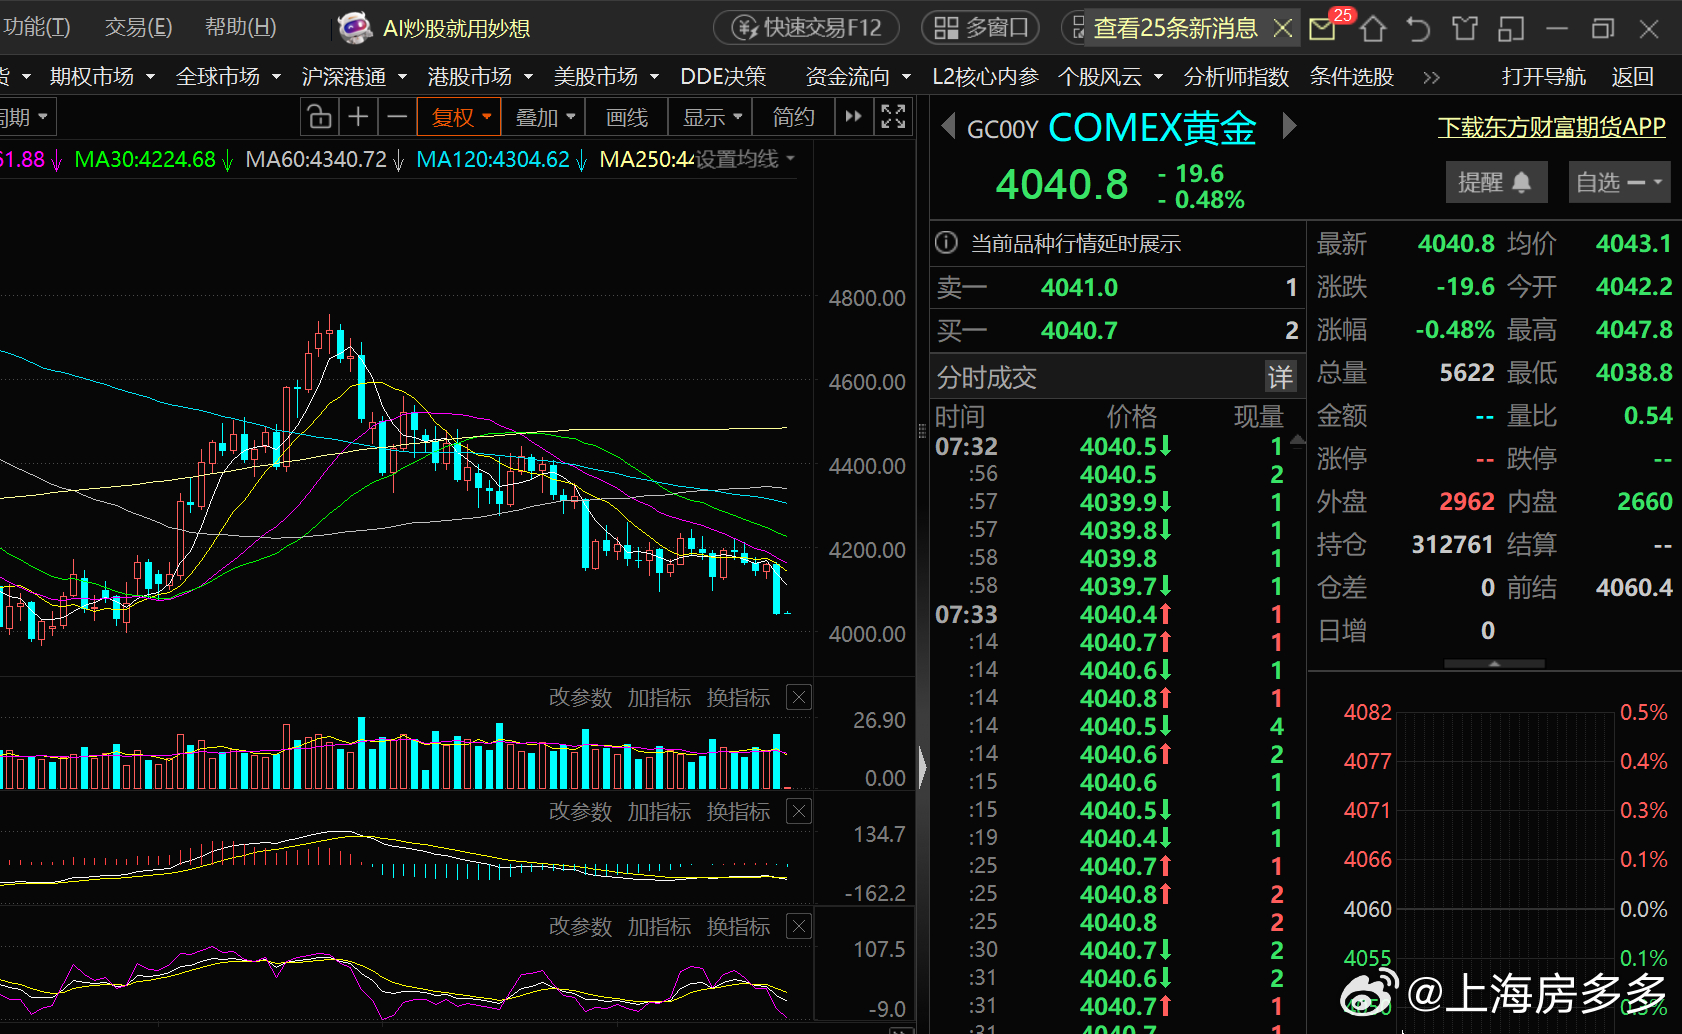This screenshot has height=1034, width=1682.
Task: Open the 复权 dropdown
Action: point(460,117)
